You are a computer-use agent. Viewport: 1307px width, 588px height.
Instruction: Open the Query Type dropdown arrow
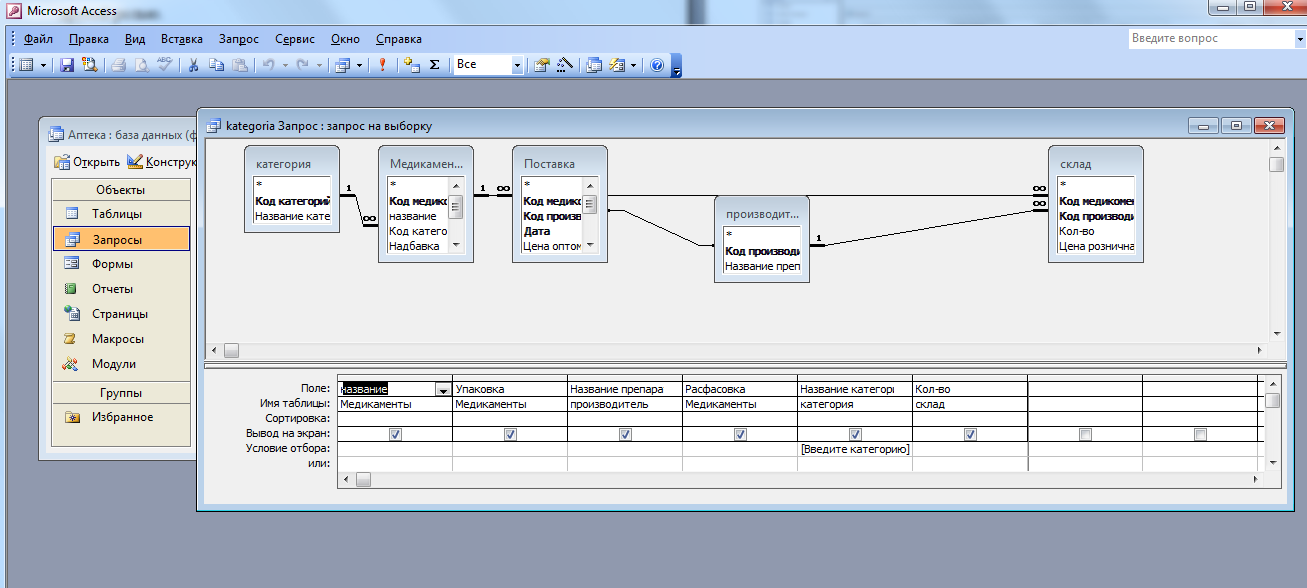pyautogui.click(x=359, y=64)
